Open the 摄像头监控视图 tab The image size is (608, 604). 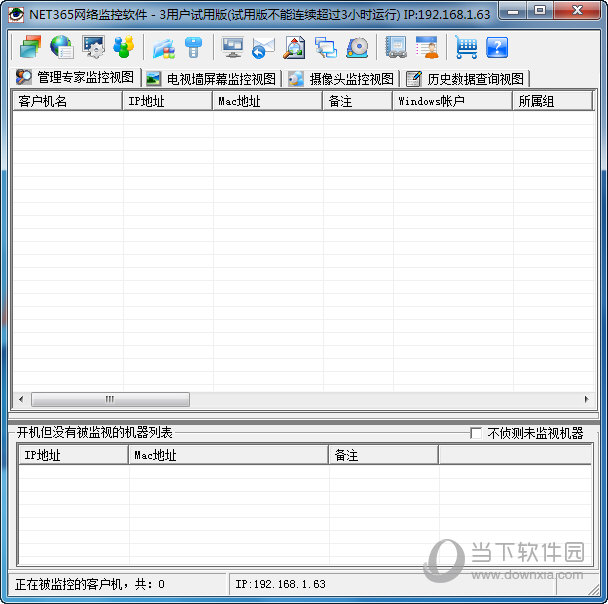tap(341, 79)
